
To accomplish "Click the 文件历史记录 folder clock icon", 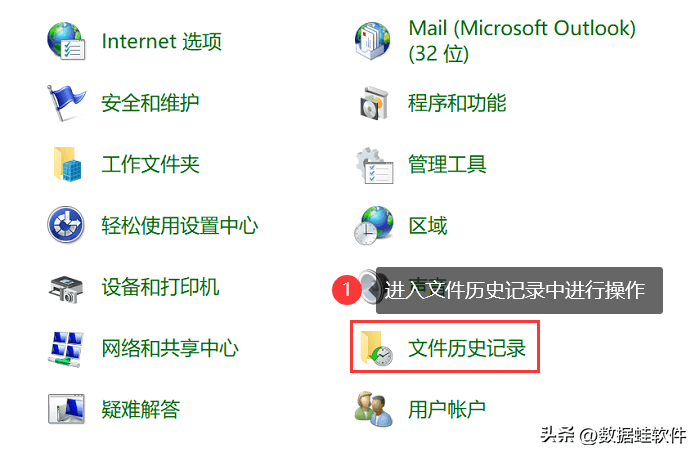I will click(x=376, y=348).
